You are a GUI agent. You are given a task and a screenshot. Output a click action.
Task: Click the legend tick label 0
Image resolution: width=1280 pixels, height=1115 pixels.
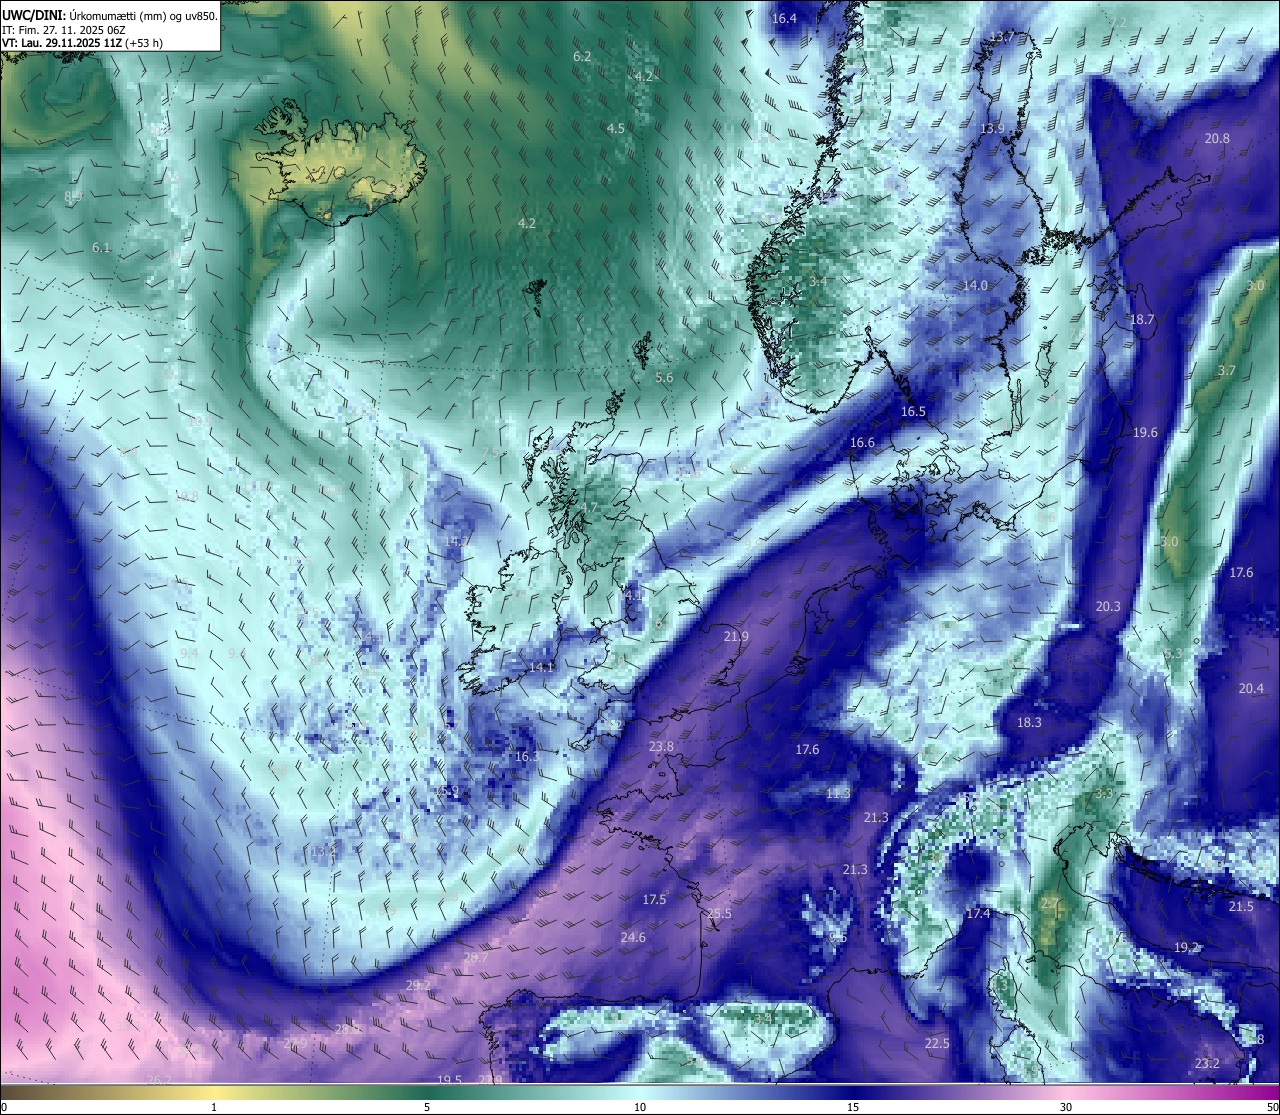(4, 1108)
